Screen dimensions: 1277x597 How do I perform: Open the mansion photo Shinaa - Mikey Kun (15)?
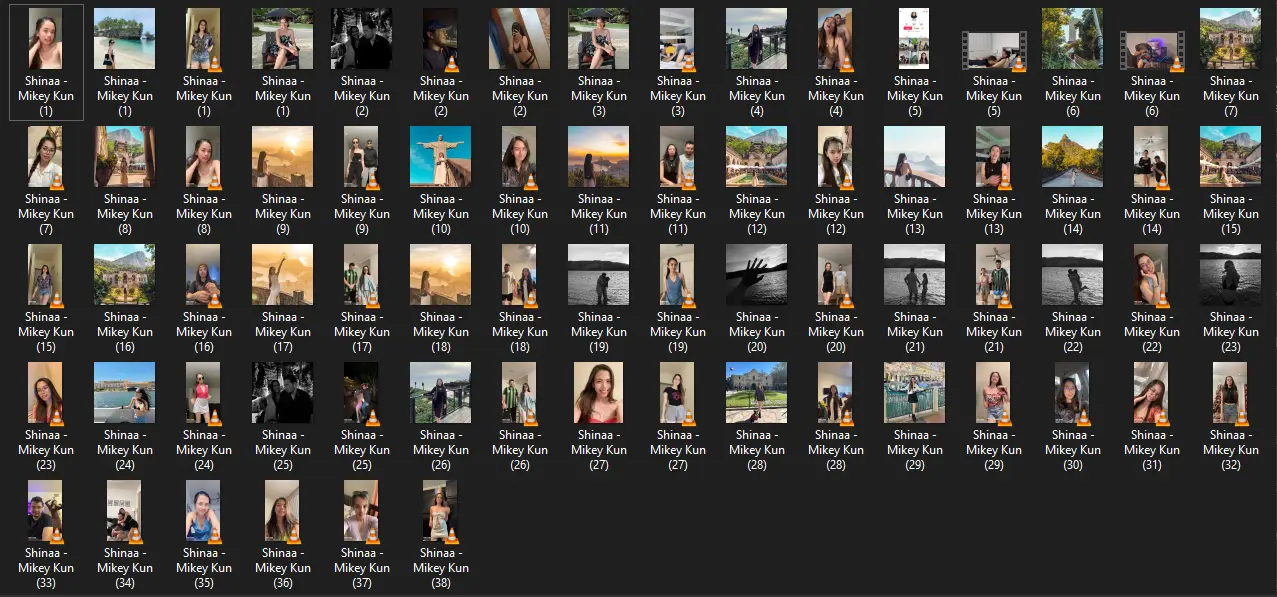[1231, 157]
